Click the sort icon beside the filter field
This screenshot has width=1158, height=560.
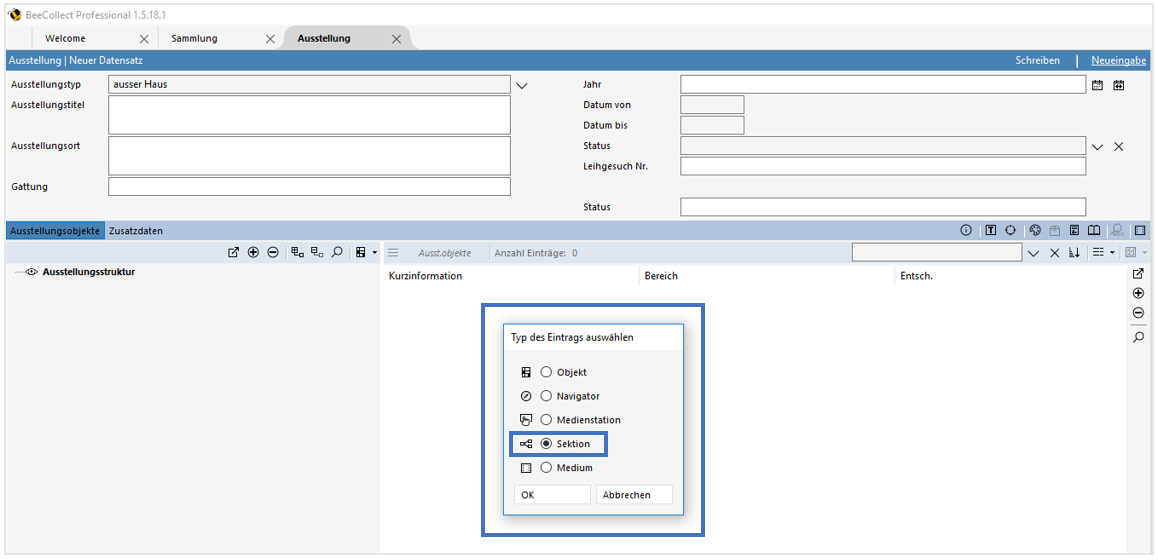pos(1075,253)
